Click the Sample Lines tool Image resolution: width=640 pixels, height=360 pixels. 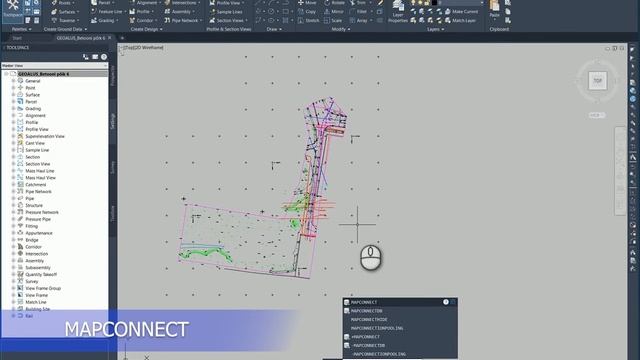tap(226, 12)
